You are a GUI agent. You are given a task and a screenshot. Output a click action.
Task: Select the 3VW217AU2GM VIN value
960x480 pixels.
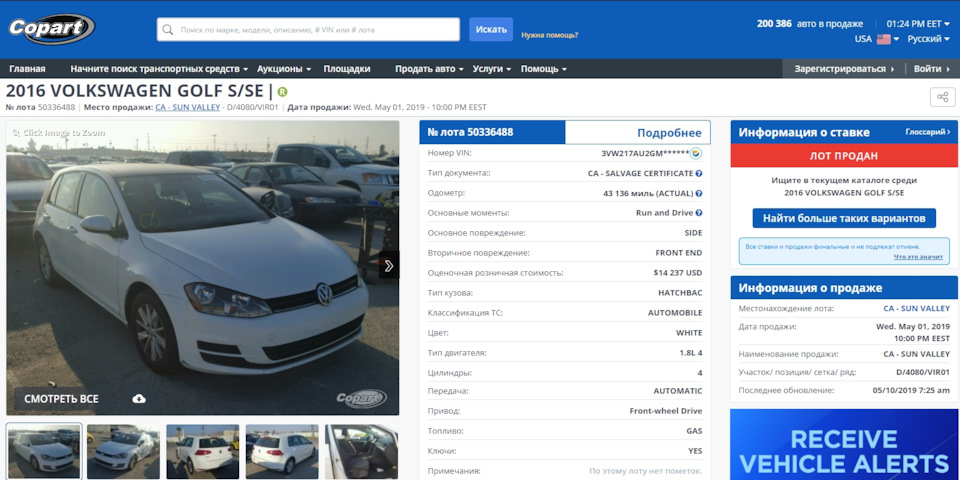pyautogui.click(x=645, y=153)
